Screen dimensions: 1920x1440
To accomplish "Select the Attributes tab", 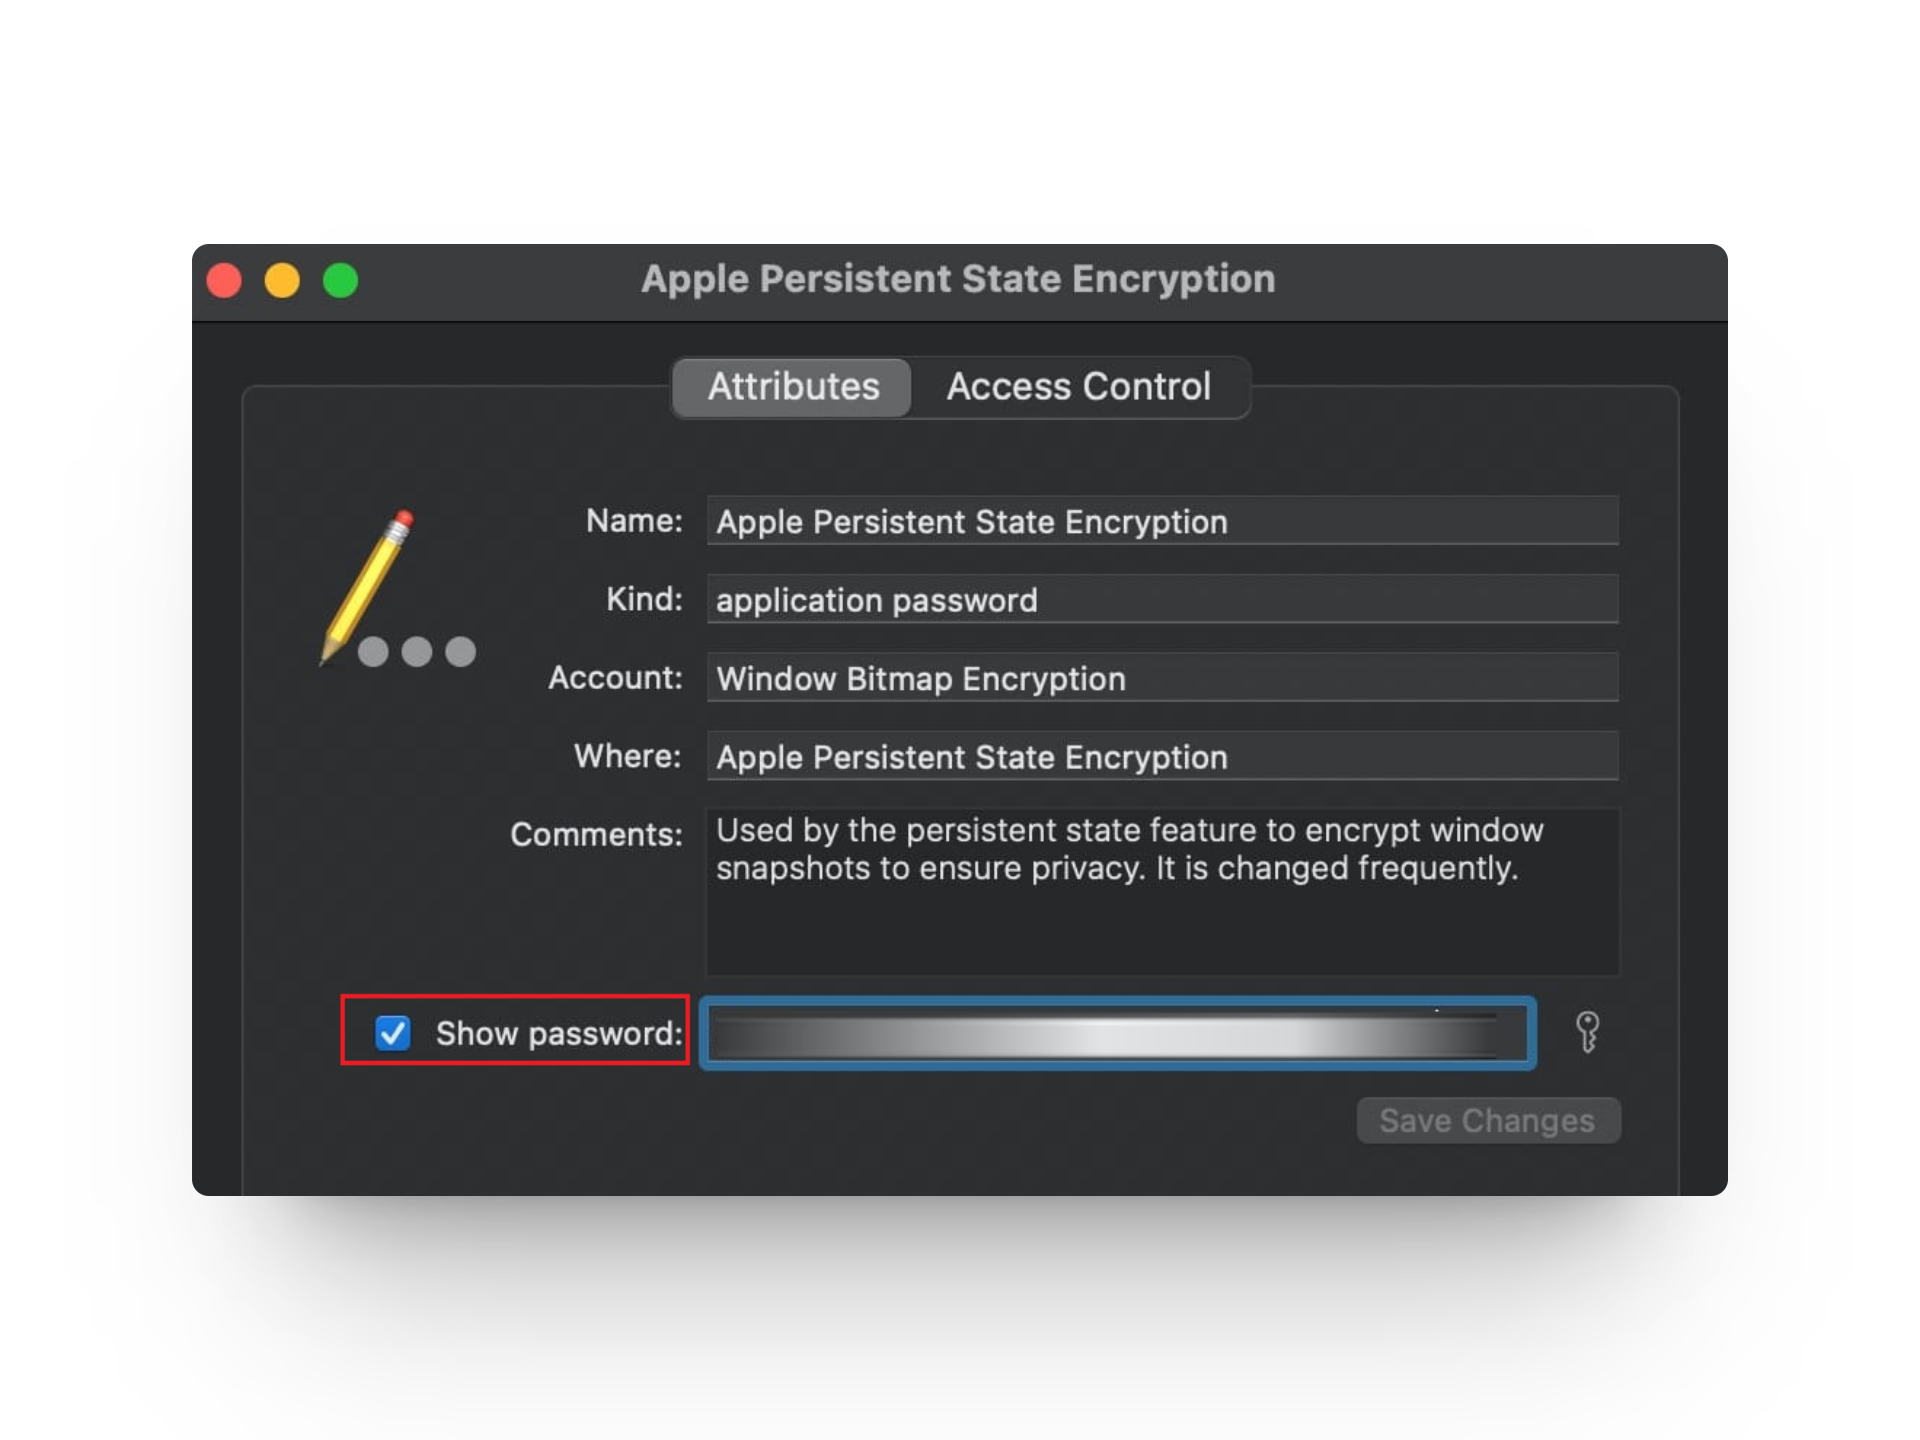I will [791, 387].
